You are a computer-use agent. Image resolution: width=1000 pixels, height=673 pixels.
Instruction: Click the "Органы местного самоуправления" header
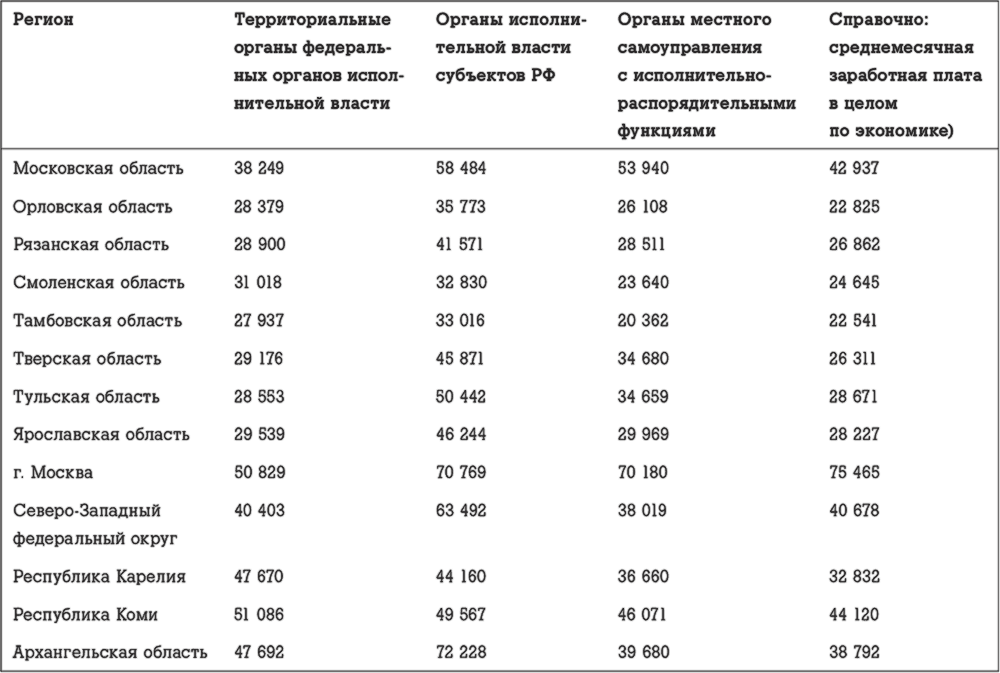(707, 75)
